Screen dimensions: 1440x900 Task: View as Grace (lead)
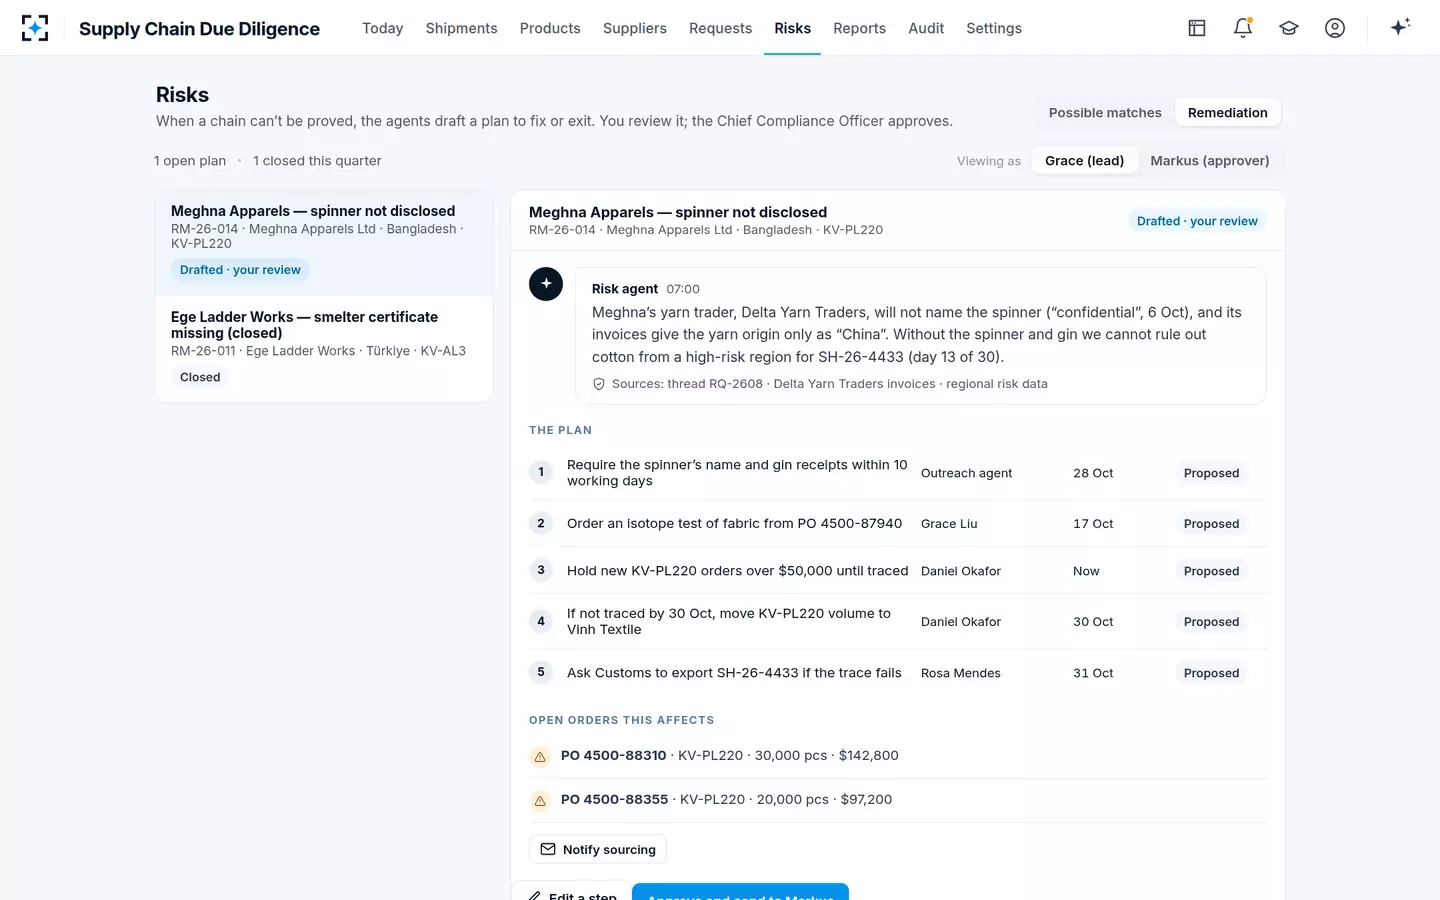coord(1084,161)
